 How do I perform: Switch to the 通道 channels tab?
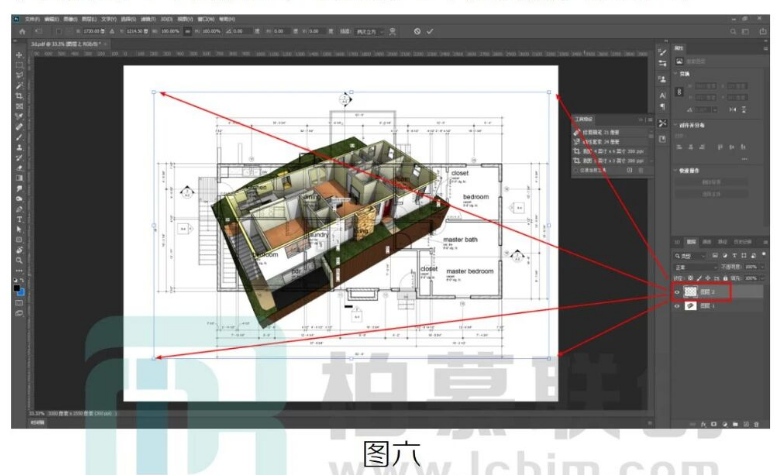pos(707,242)
